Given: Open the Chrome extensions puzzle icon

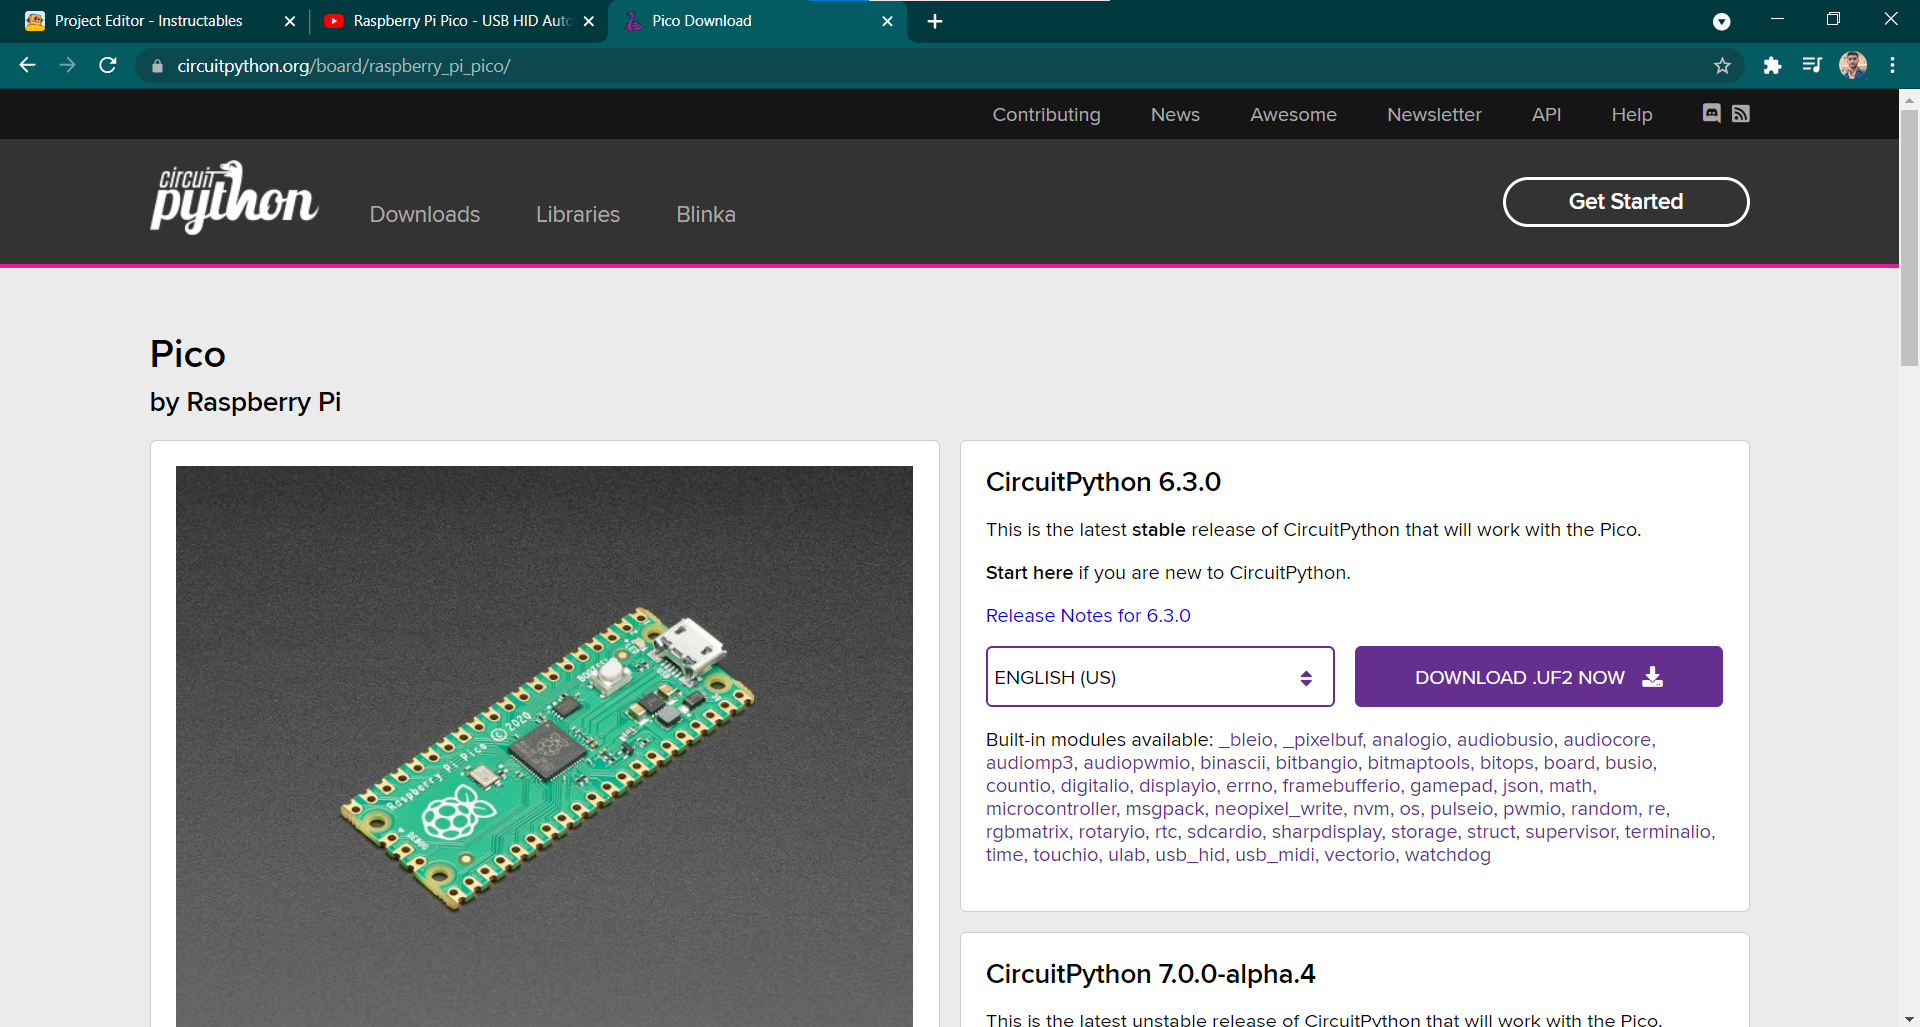Looking at the screenshot, I should 1772,66.
